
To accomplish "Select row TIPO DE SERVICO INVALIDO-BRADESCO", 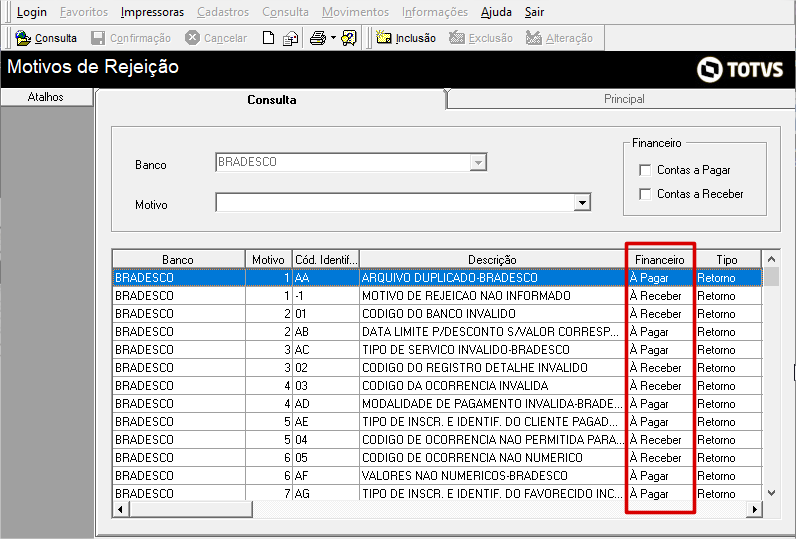I will pos(437,350).
